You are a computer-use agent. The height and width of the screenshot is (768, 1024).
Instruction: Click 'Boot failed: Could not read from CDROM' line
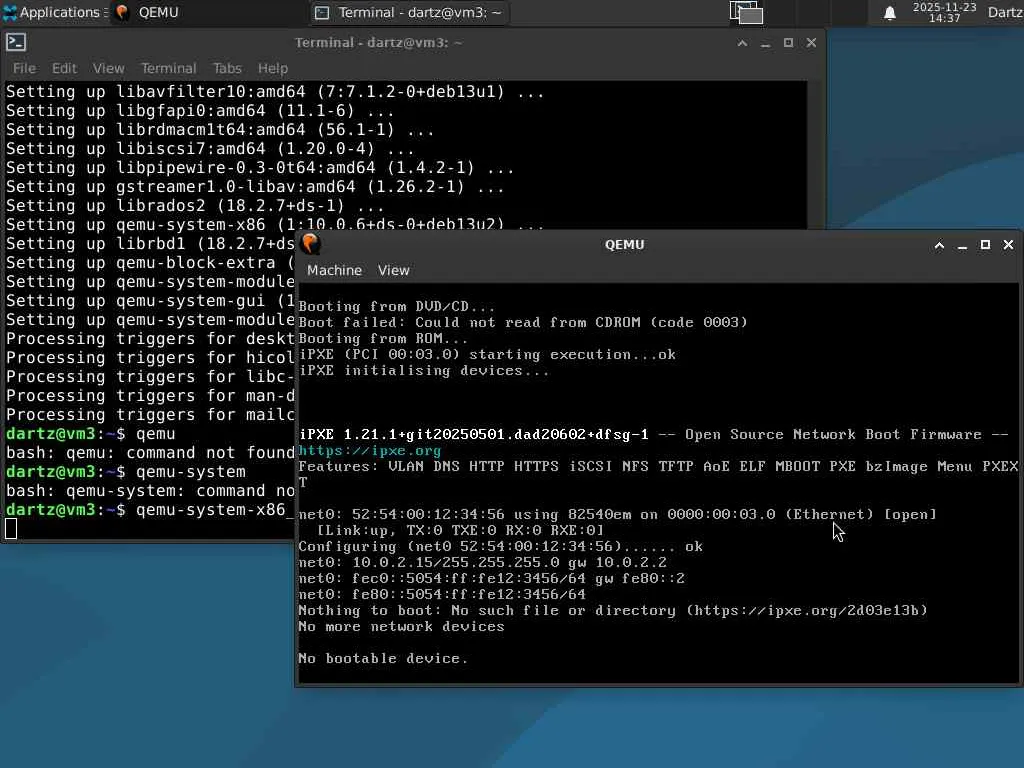coord(523,323)
